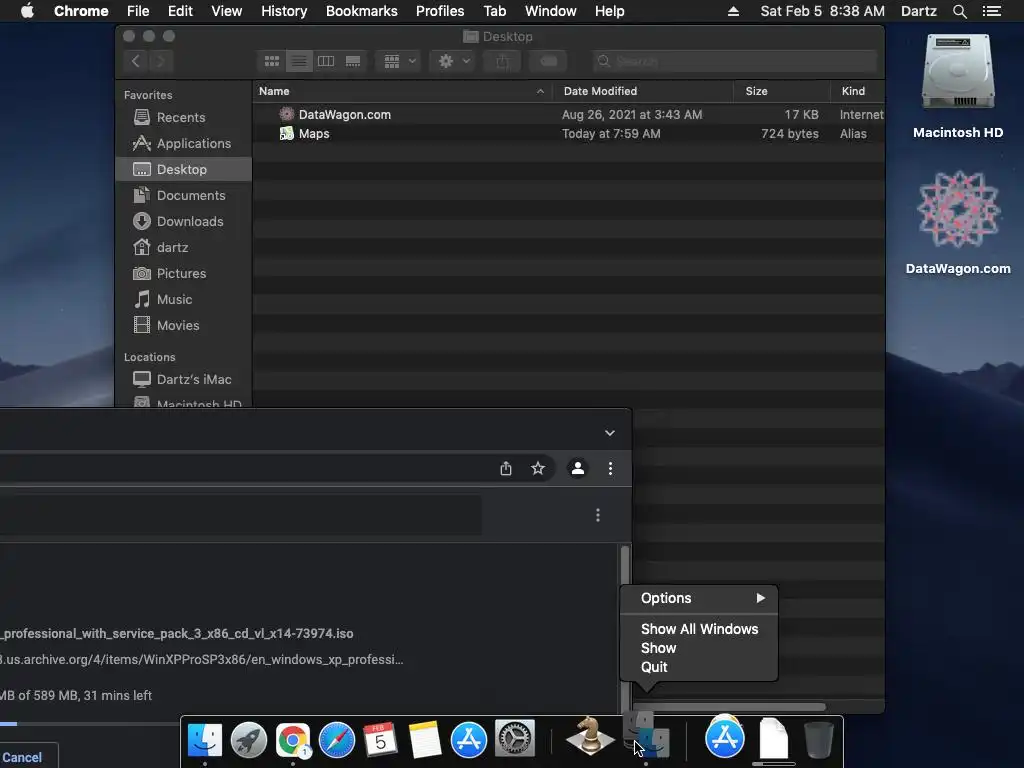Open Notes app in the Dock
The image size is (1024, 768).
point(424,740)
